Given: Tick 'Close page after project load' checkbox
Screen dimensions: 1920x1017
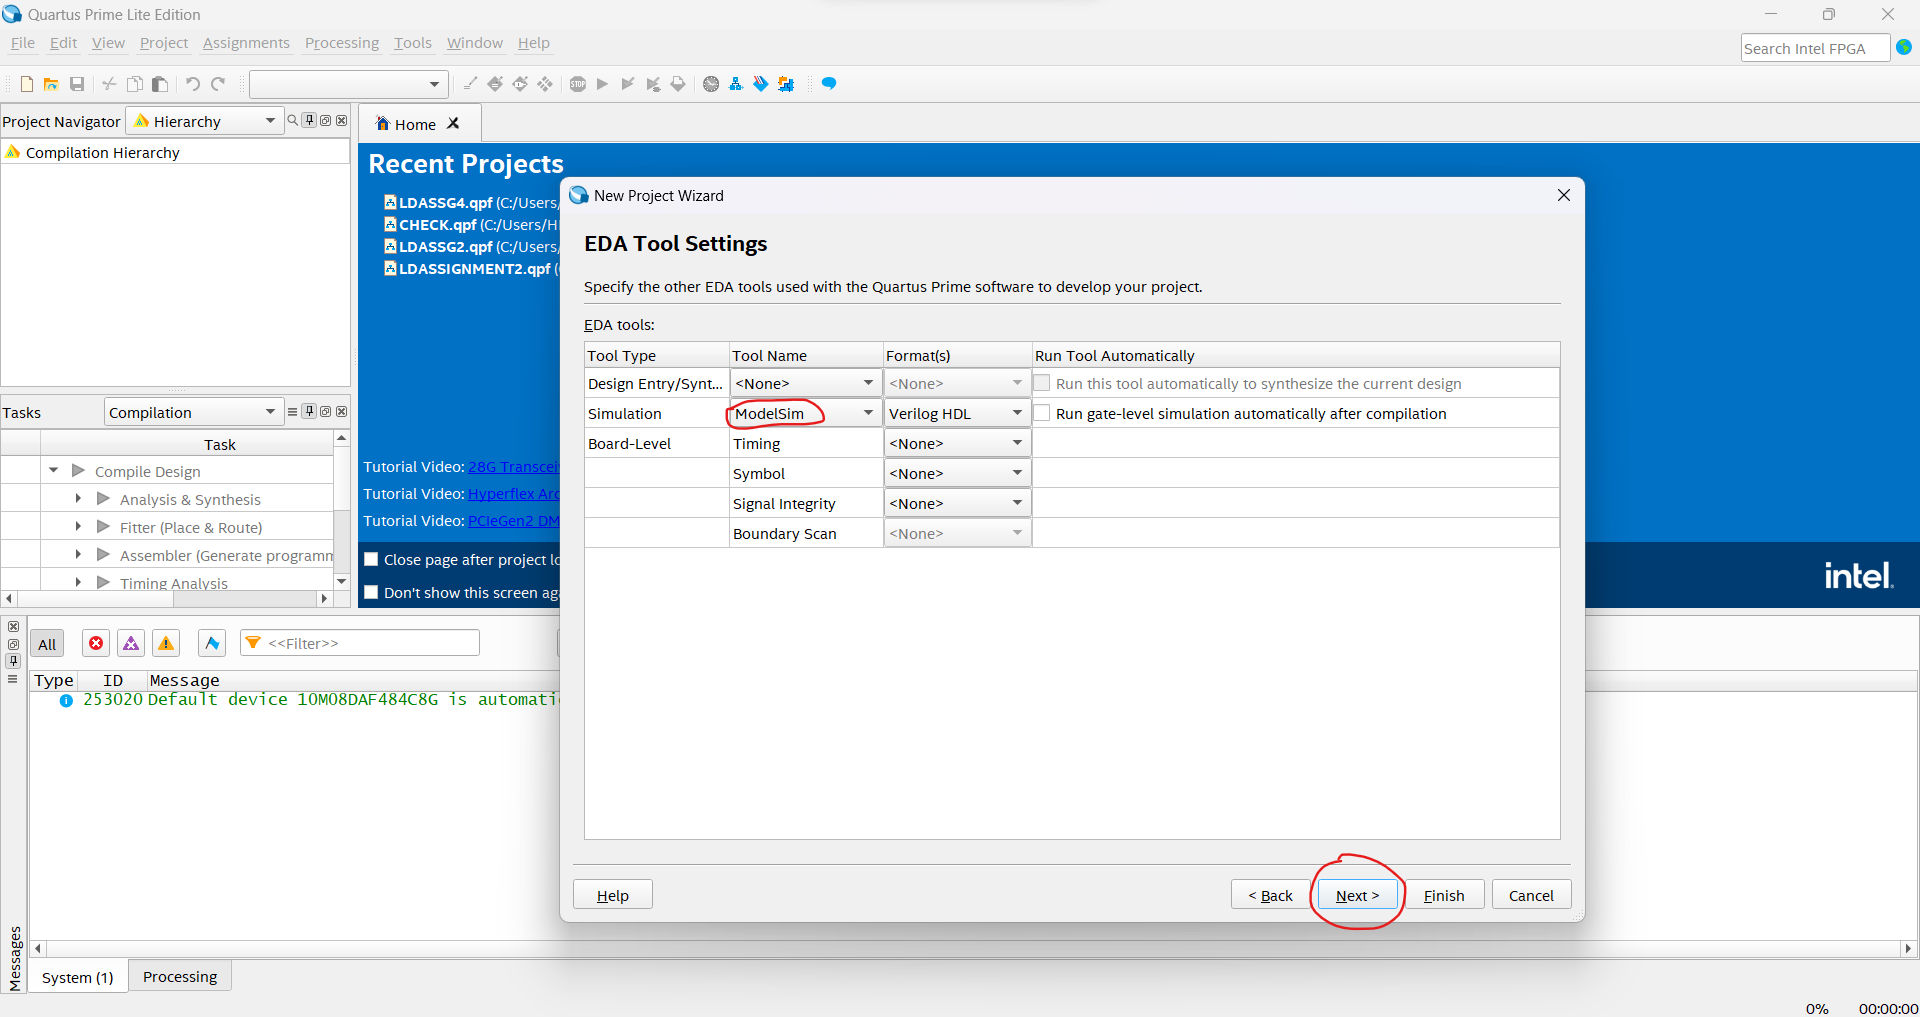Looking at the screenshot, I should [371, 559].
